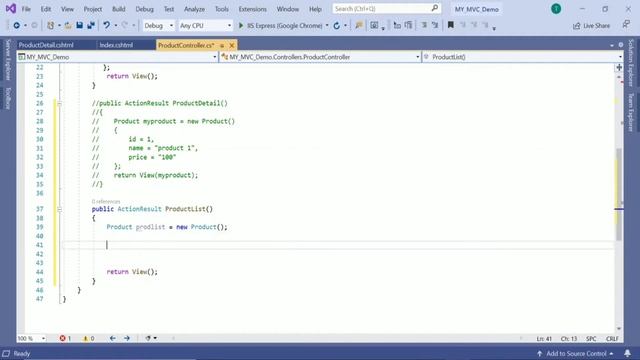Viewport: 640px width, 360px height.
Task: Open the Any CPU platform dropdown
Action: coord(205,25)
